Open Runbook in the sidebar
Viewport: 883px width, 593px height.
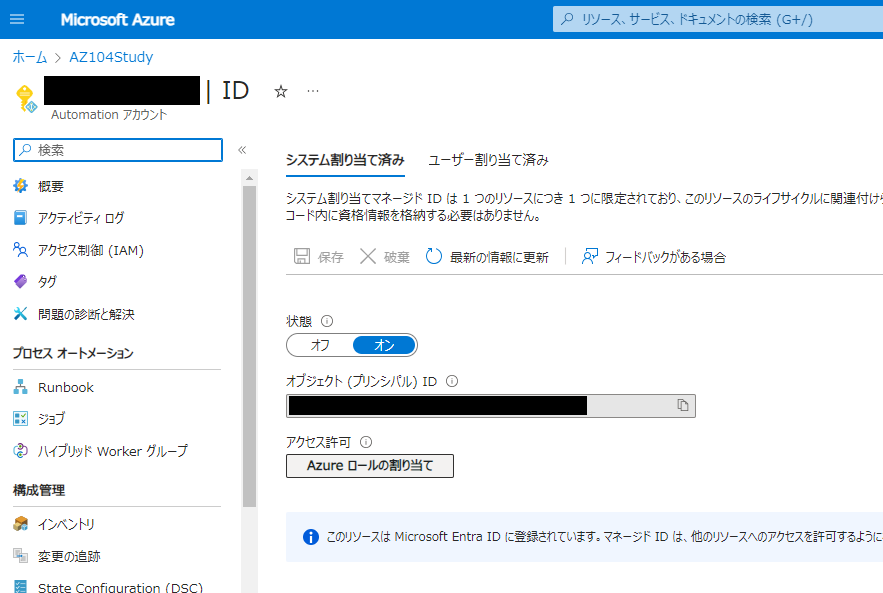66,387
